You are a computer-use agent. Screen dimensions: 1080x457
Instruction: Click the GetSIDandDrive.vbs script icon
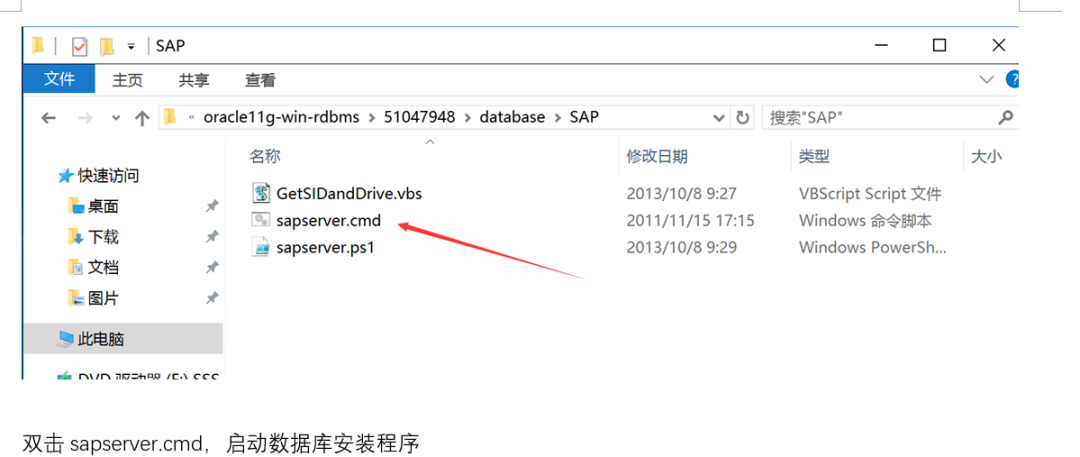click(x=260, y=194)
